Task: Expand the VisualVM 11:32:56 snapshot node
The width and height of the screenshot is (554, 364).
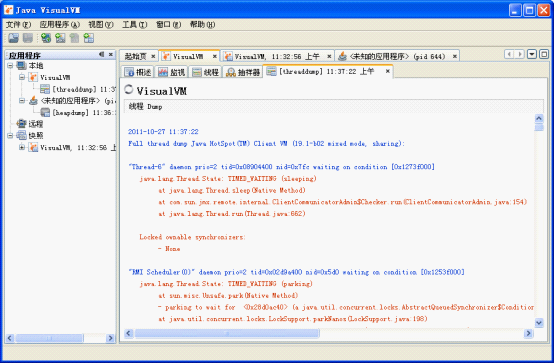Action: point(22,147)
